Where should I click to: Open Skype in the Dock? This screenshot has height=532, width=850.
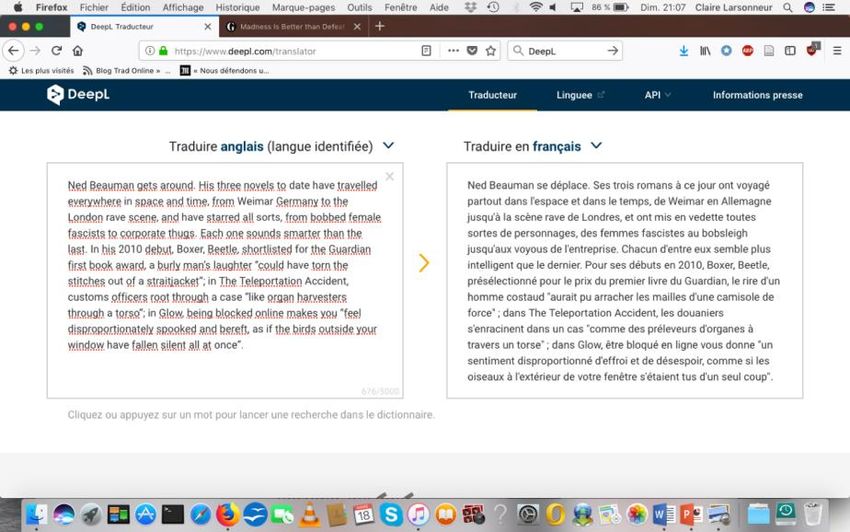pyautogui.click(x=391, y=514)
